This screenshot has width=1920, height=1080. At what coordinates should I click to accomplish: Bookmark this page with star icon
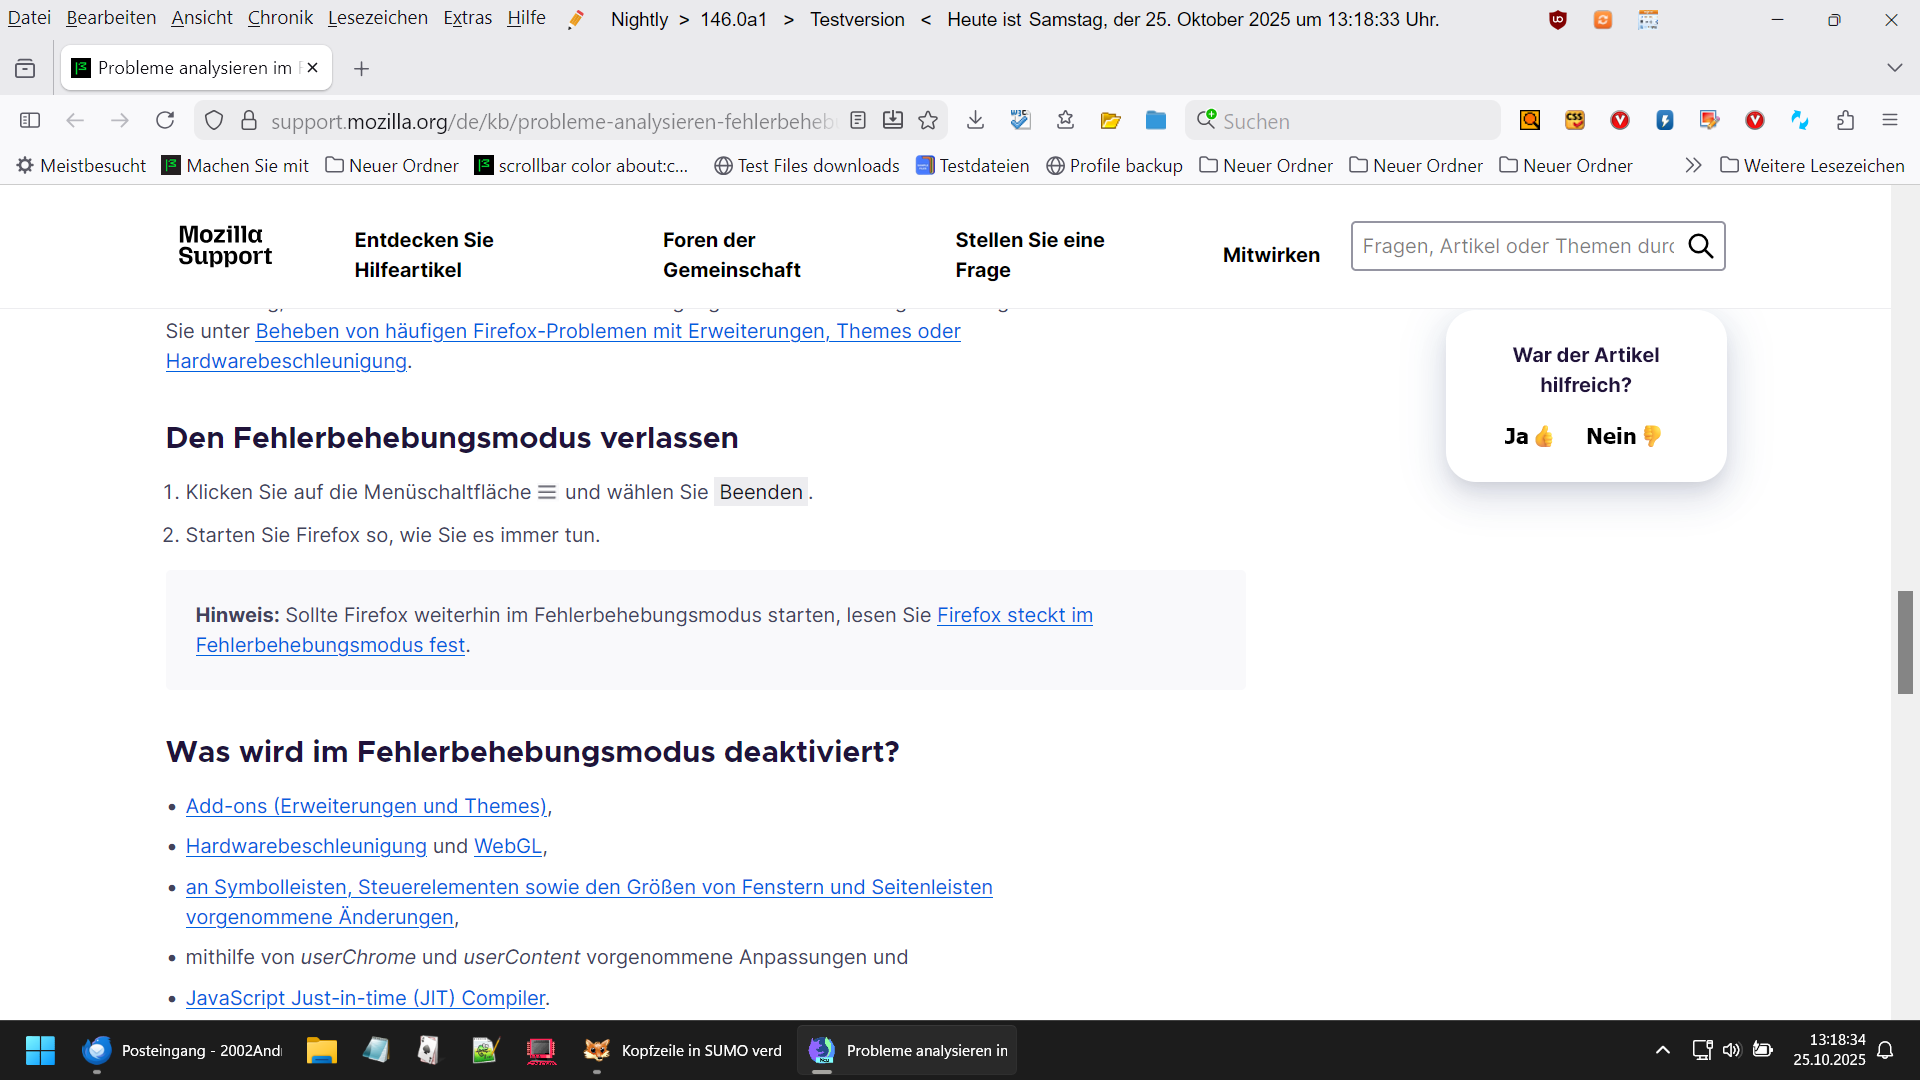click(928, 121)
